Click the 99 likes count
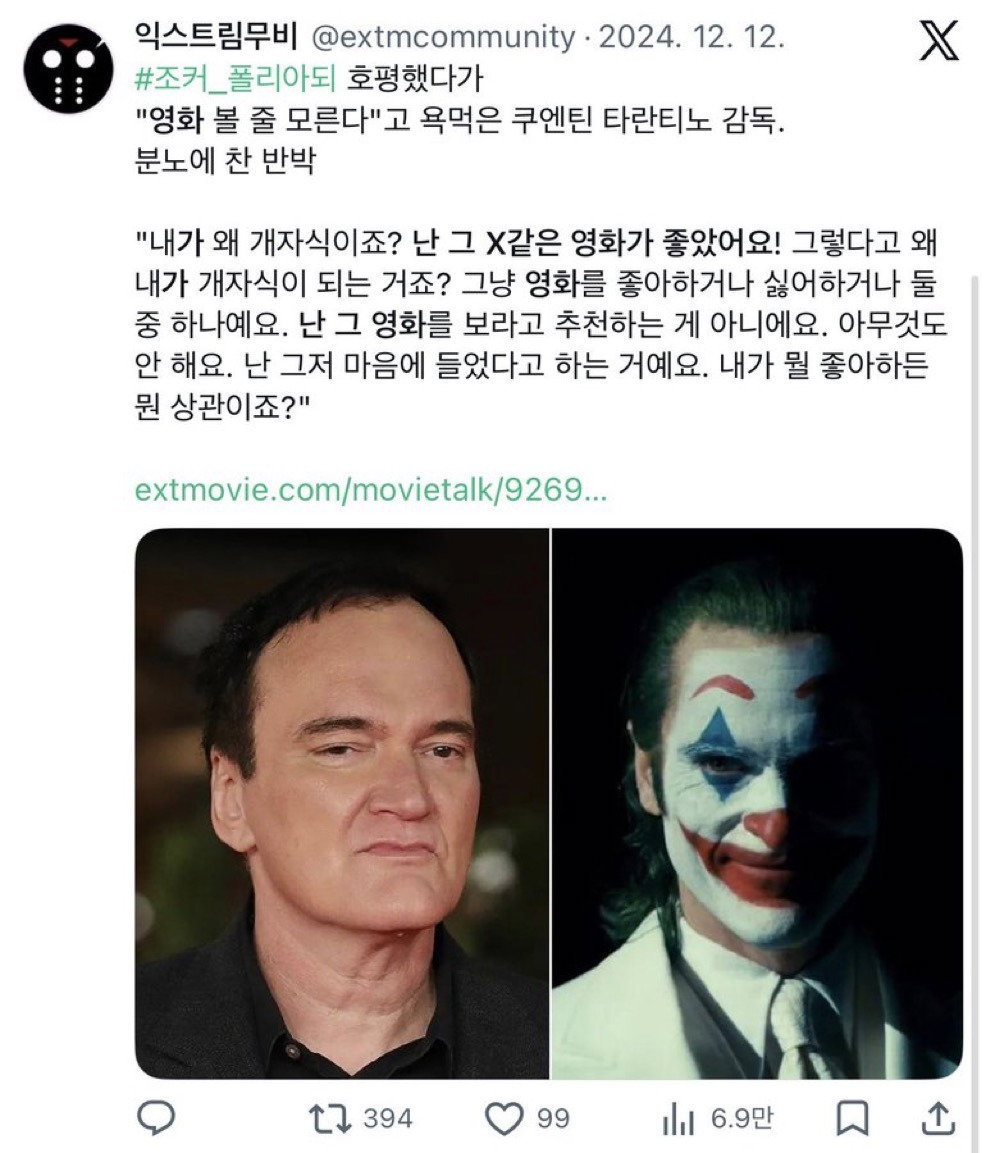The image size is (986, 1153). tap(553, 1118)
